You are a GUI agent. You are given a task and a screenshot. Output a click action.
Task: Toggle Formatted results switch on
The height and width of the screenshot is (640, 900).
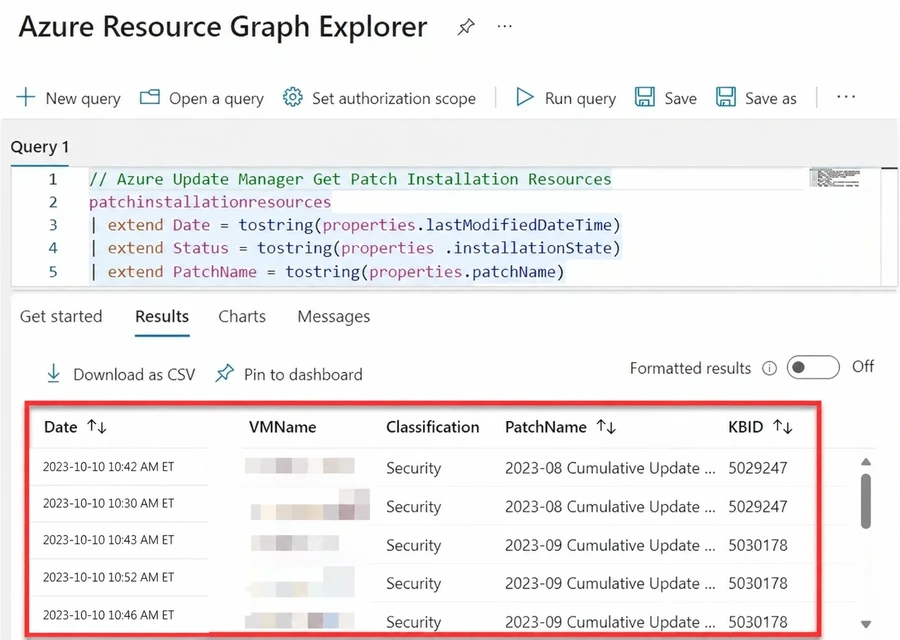(x=813, y=367)
